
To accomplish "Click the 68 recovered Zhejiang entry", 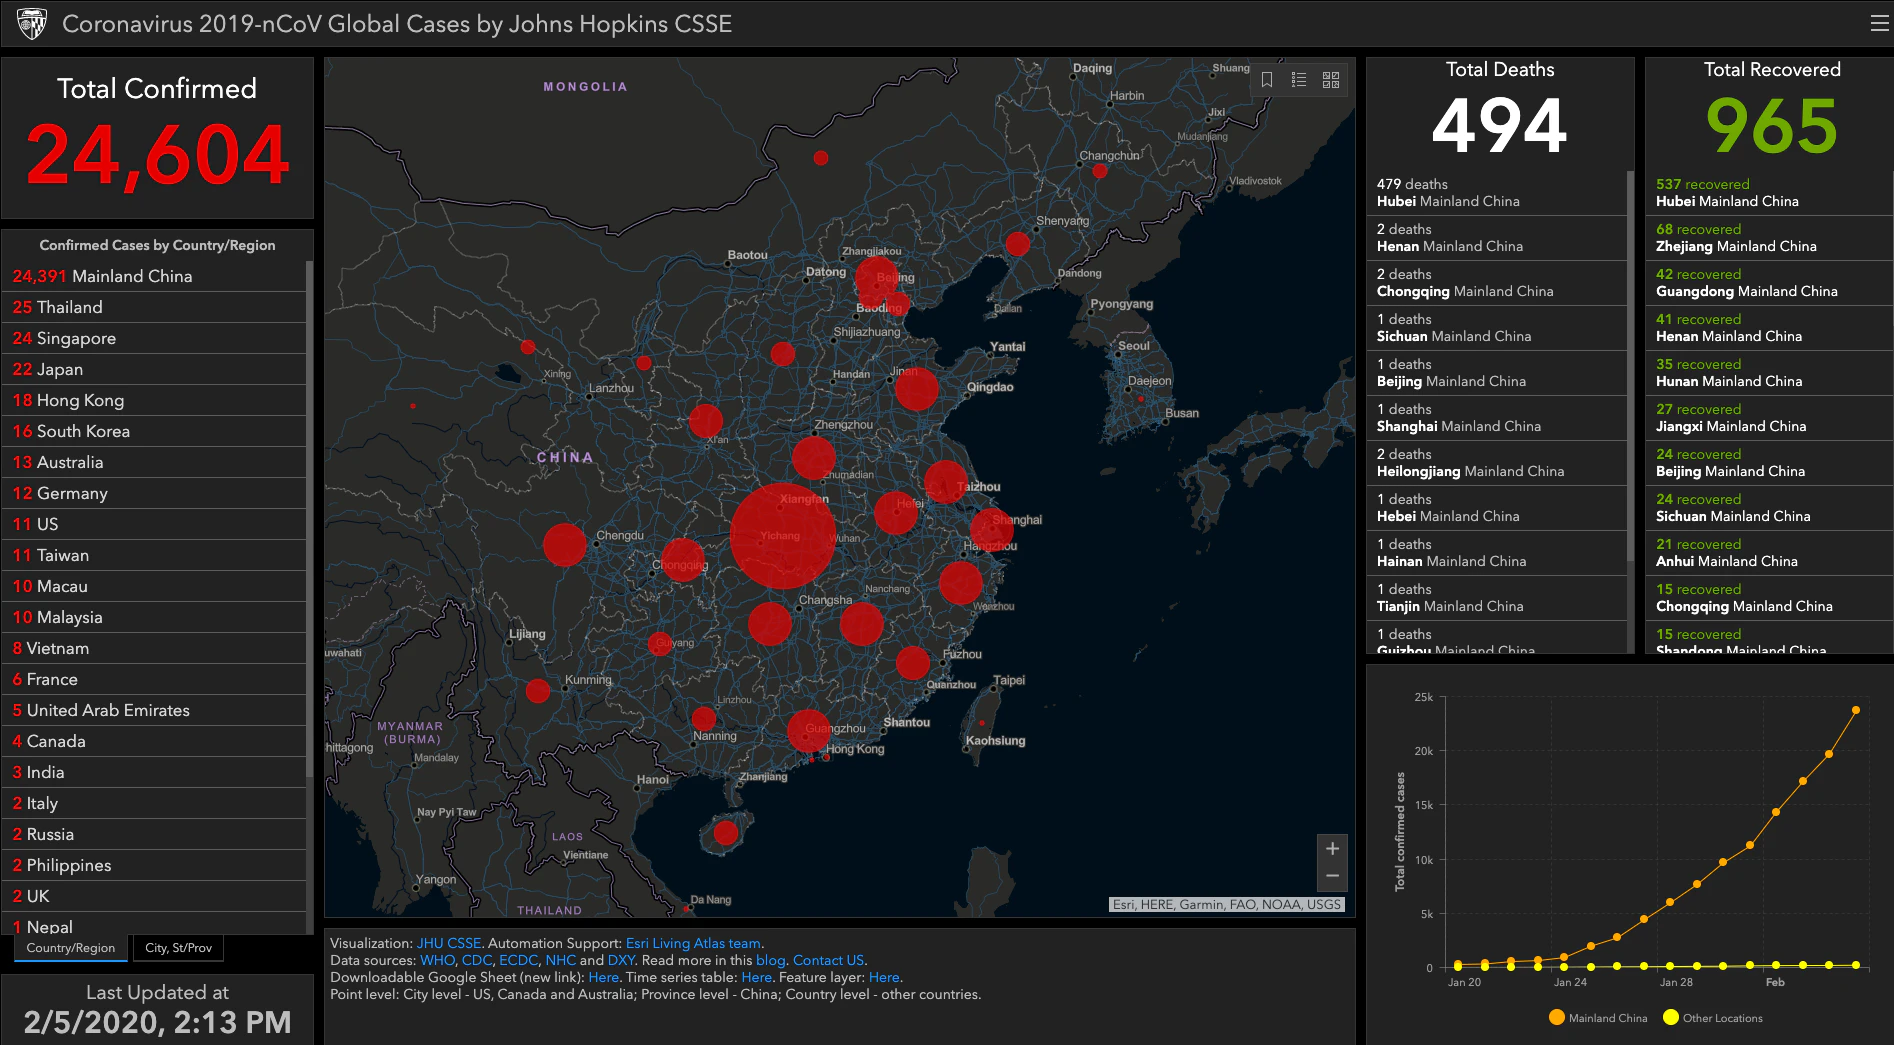I will pos(1768,237).
